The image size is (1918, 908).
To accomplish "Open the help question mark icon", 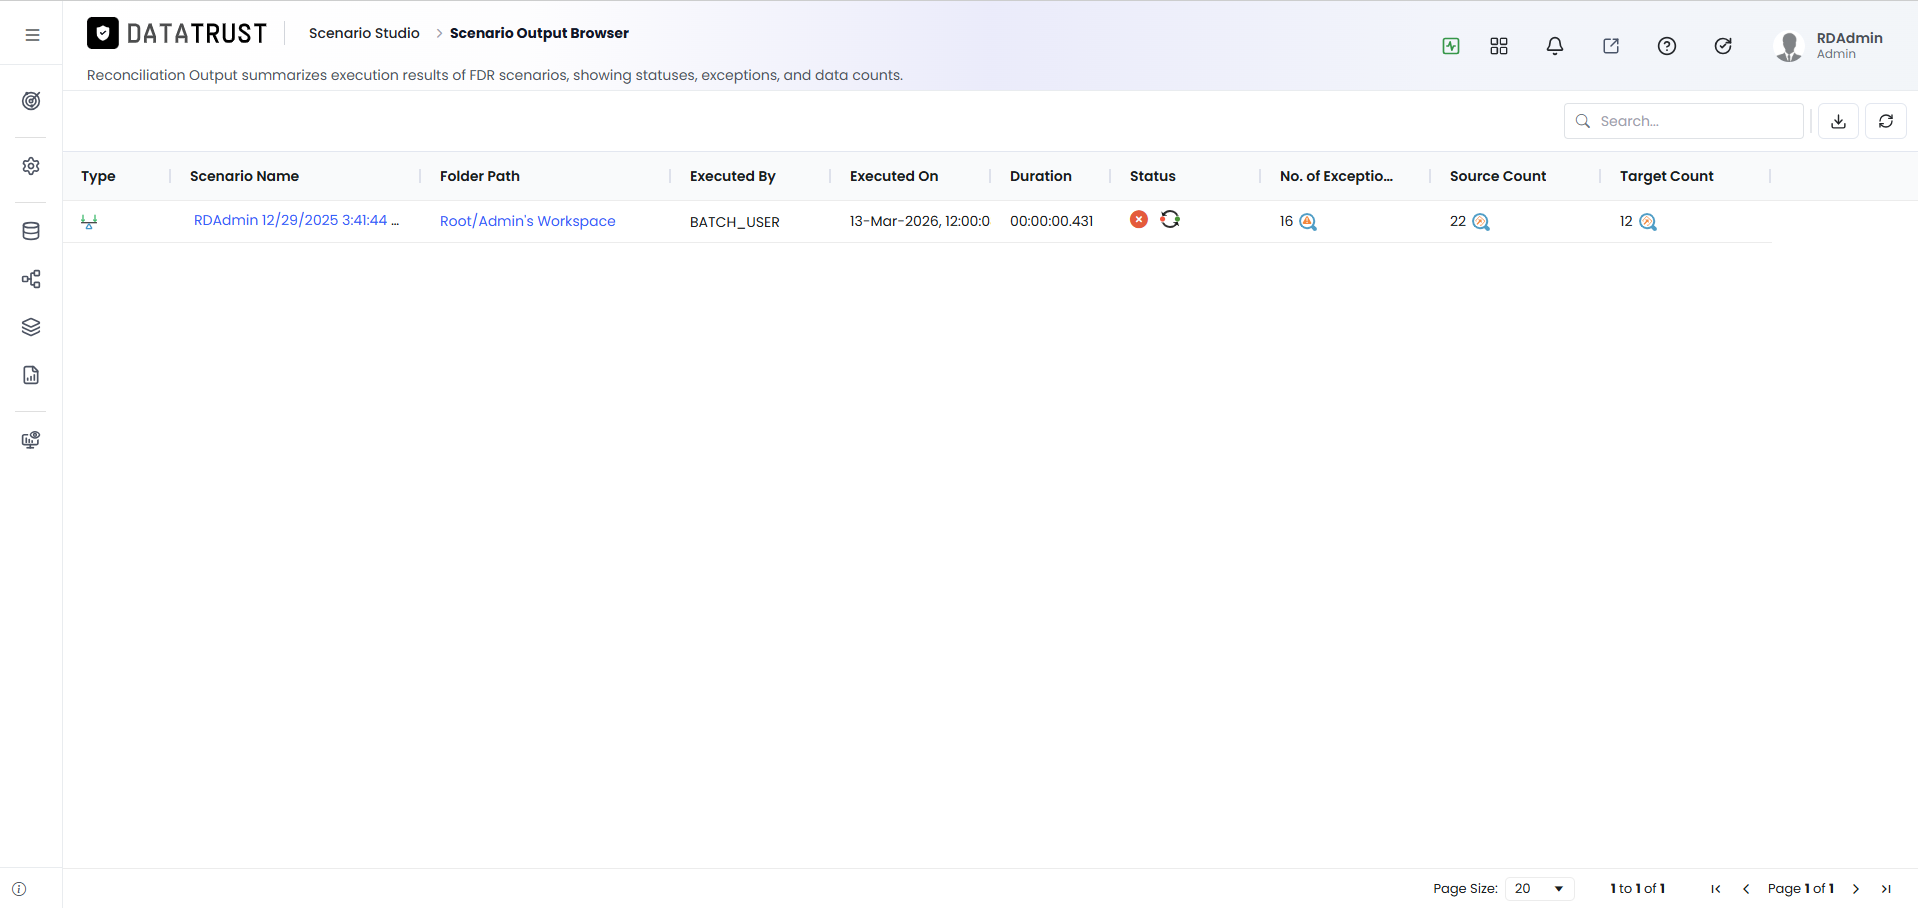I will point(1667,46).
